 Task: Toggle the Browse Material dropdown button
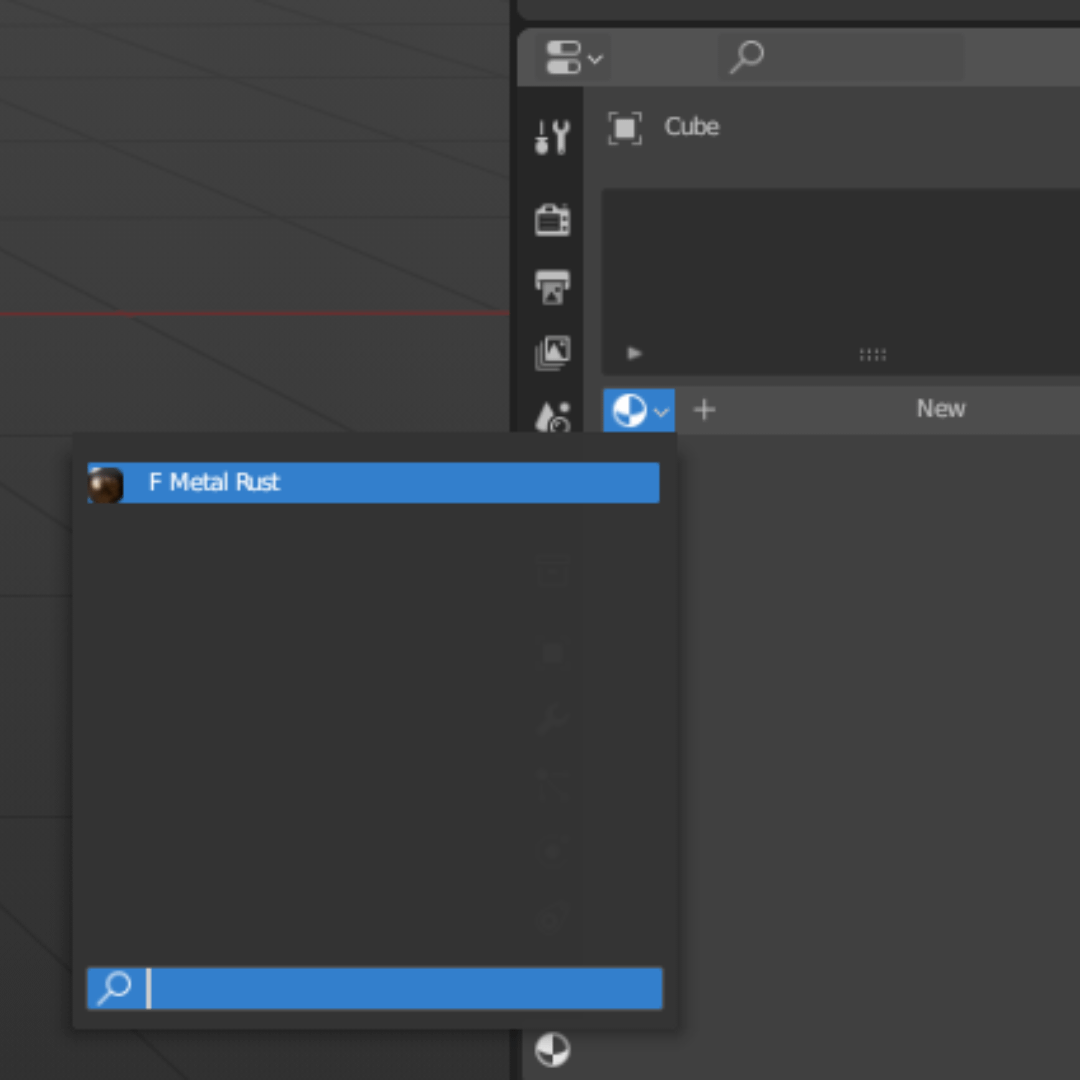click(639, 410)
